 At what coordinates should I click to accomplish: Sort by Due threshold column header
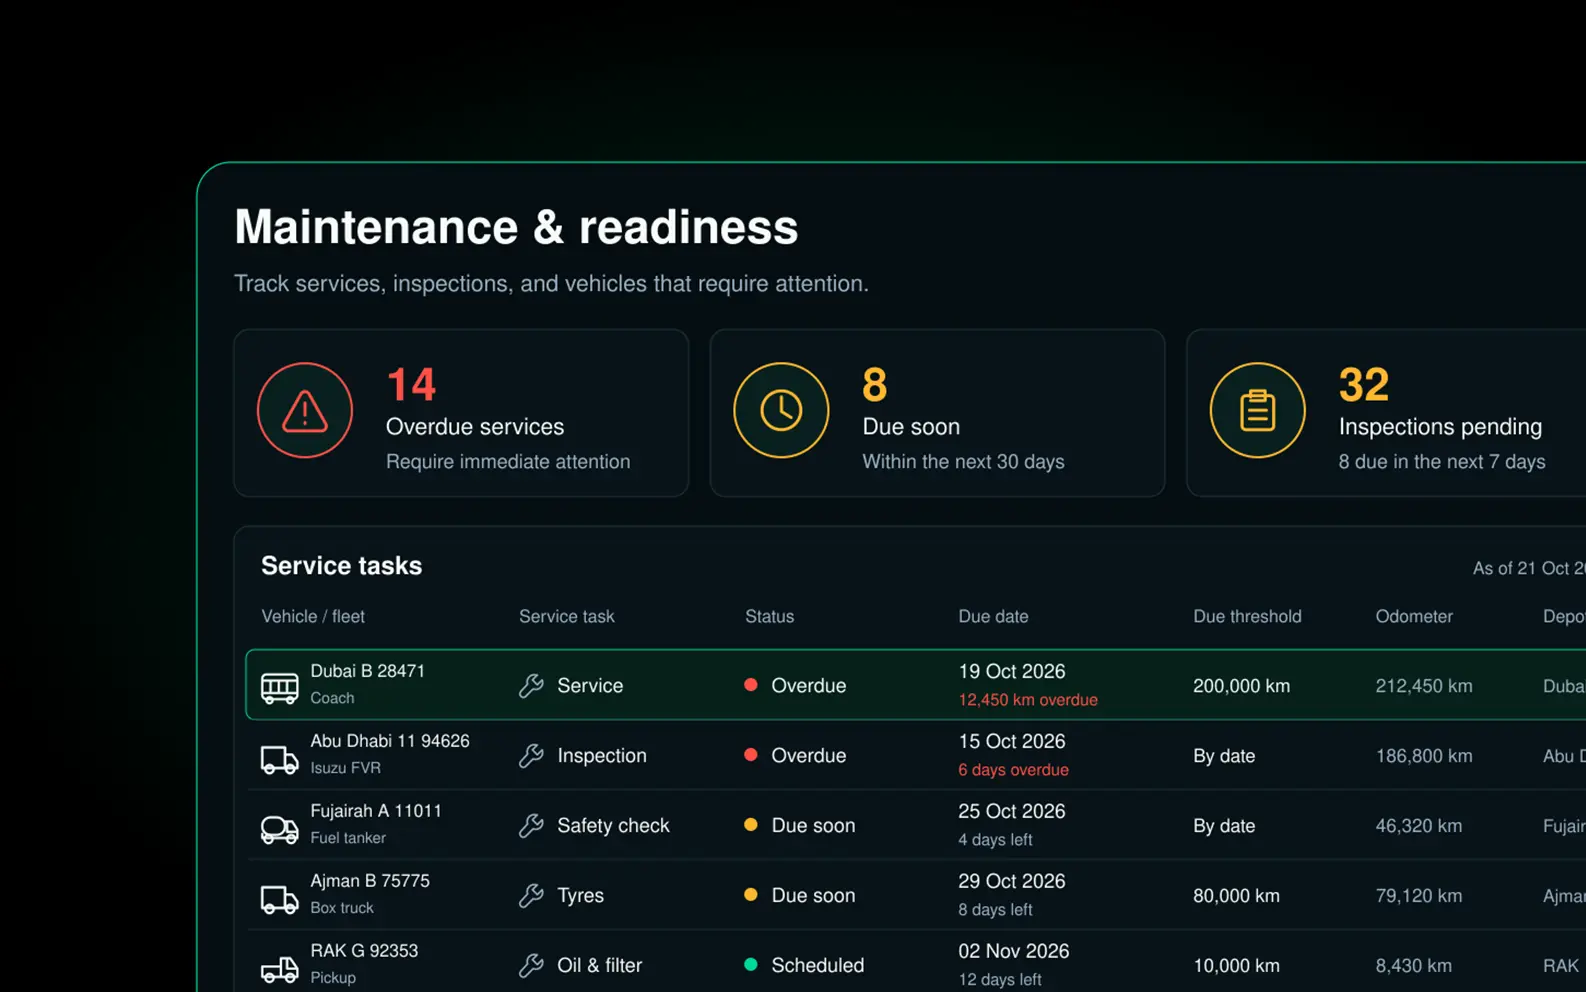pos(1247,616)
